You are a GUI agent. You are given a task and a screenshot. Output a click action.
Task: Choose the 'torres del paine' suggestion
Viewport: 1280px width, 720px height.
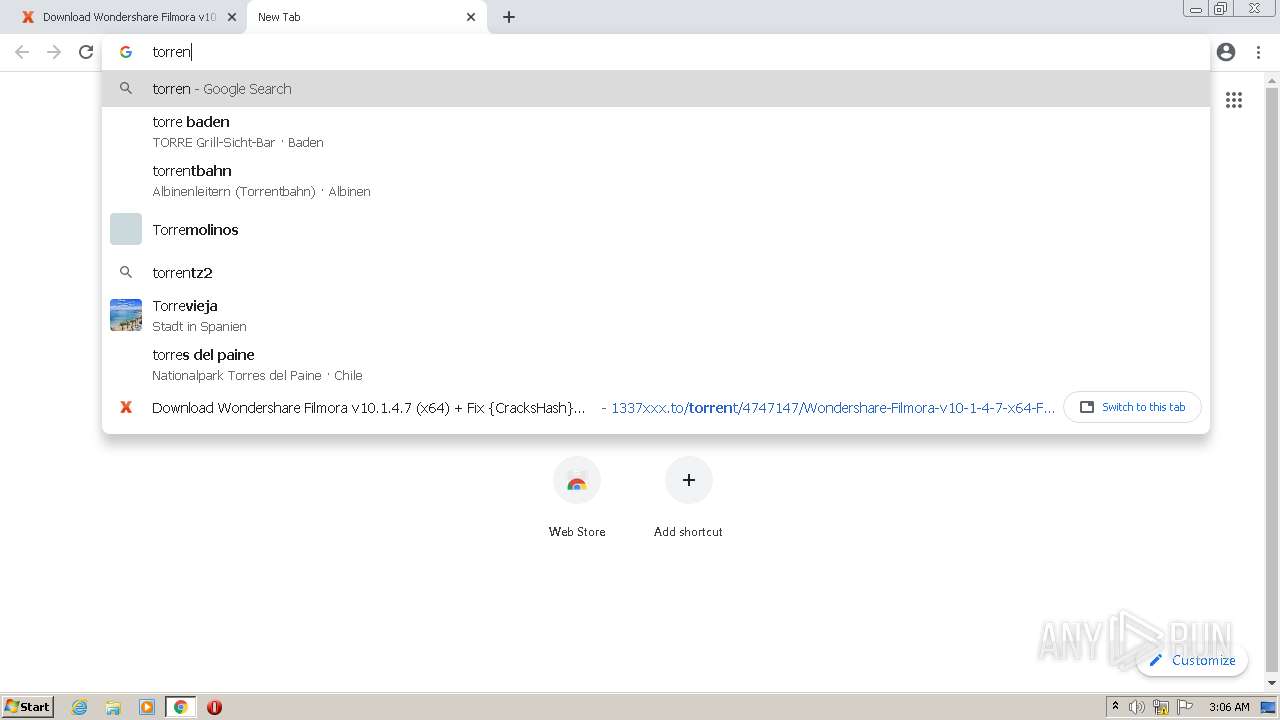(656, 364)
